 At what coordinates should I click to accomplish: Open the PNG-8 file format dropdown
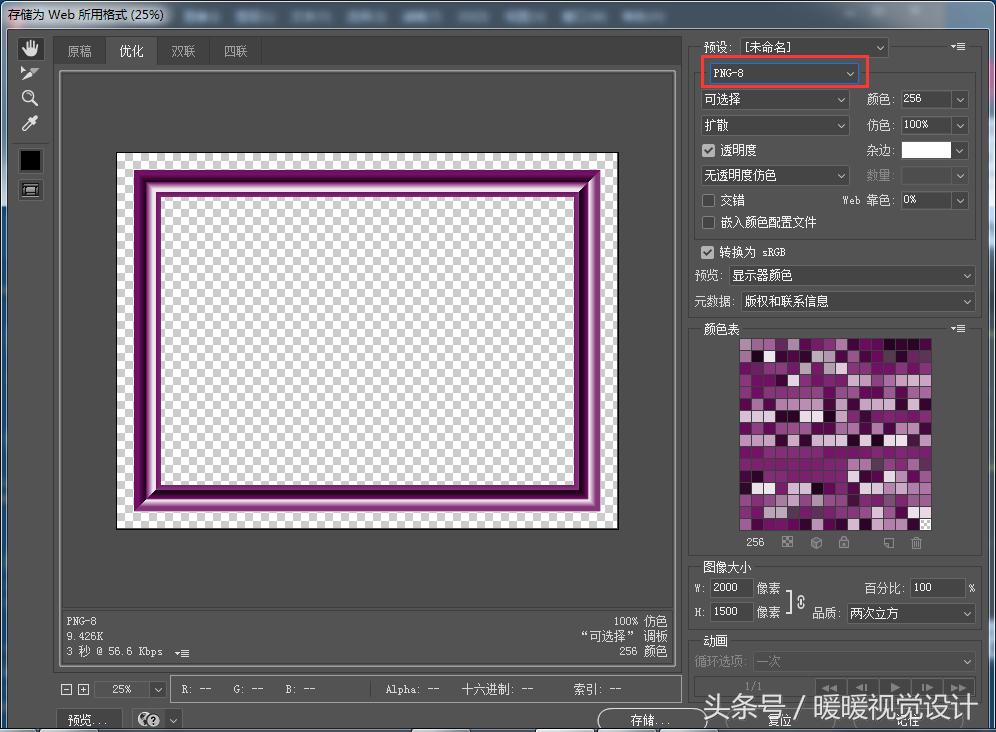pos(783,73)
